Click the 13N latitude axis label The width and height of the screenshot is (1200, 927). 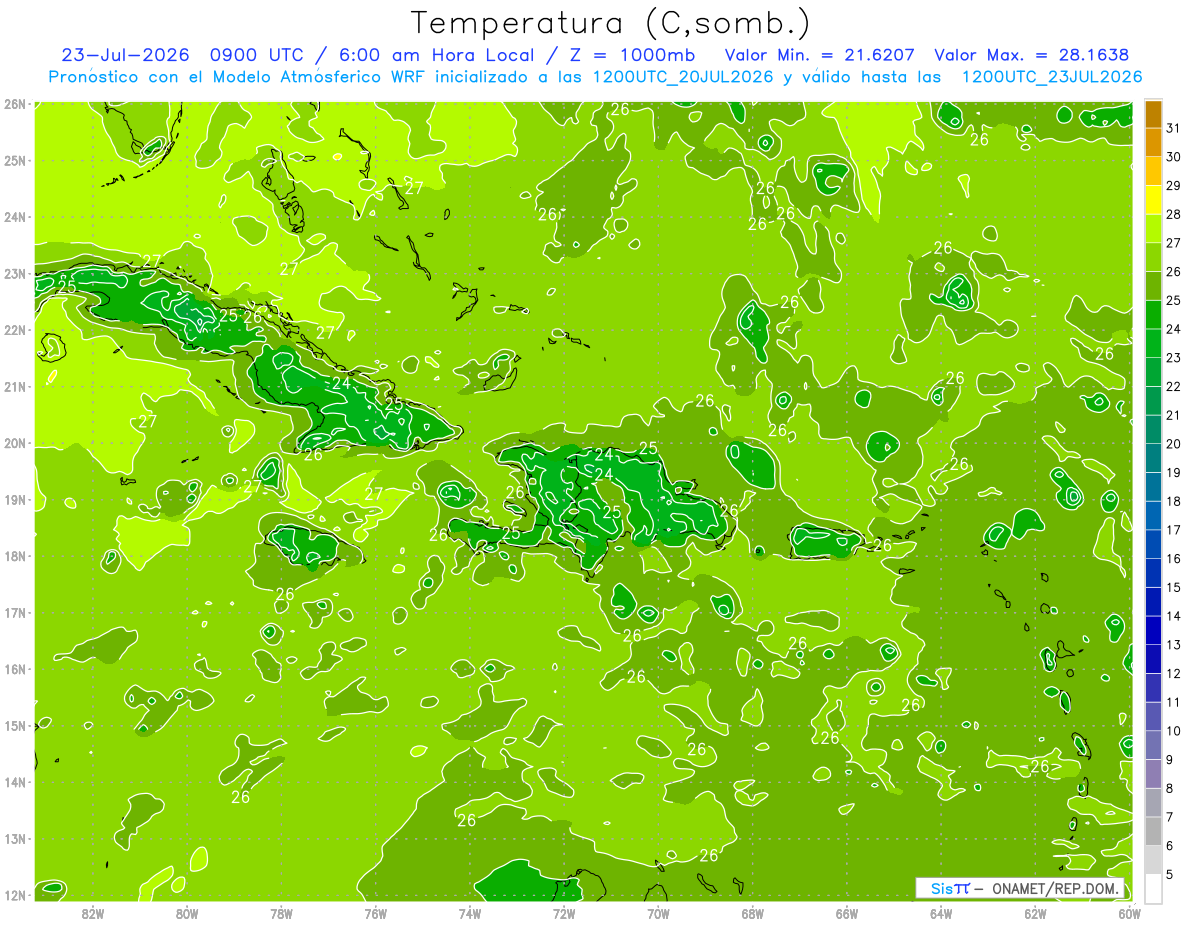pos(15,839)
